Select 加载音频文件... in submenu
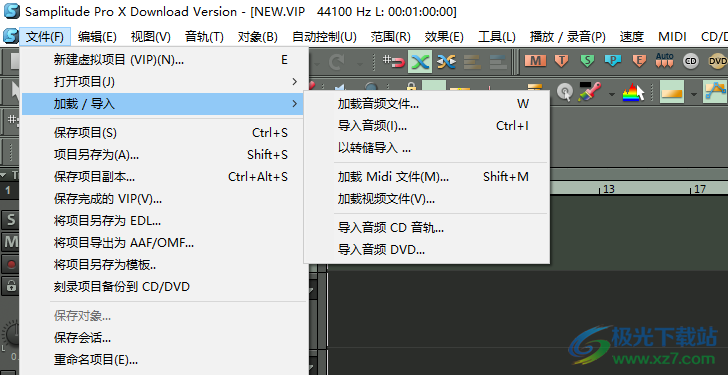This screenshot has height=375, width=728. coord(427,104)
